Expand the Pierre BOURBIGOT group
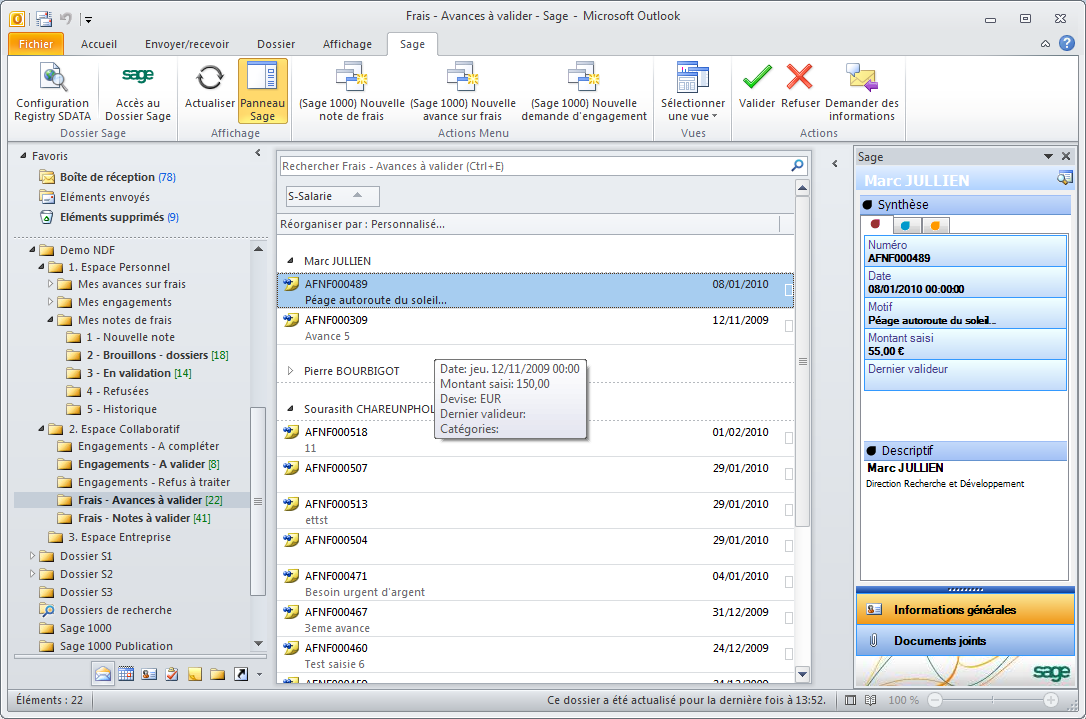The image size is (1086, 719). click(290, 371)
